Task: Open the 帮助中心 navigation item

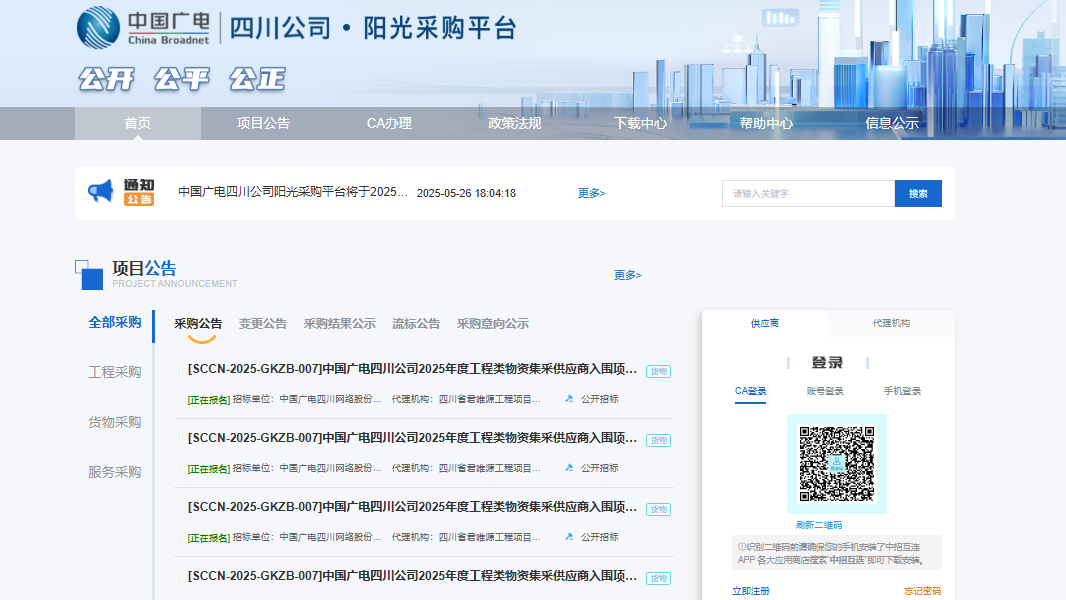Action: [x=766, y=123]
